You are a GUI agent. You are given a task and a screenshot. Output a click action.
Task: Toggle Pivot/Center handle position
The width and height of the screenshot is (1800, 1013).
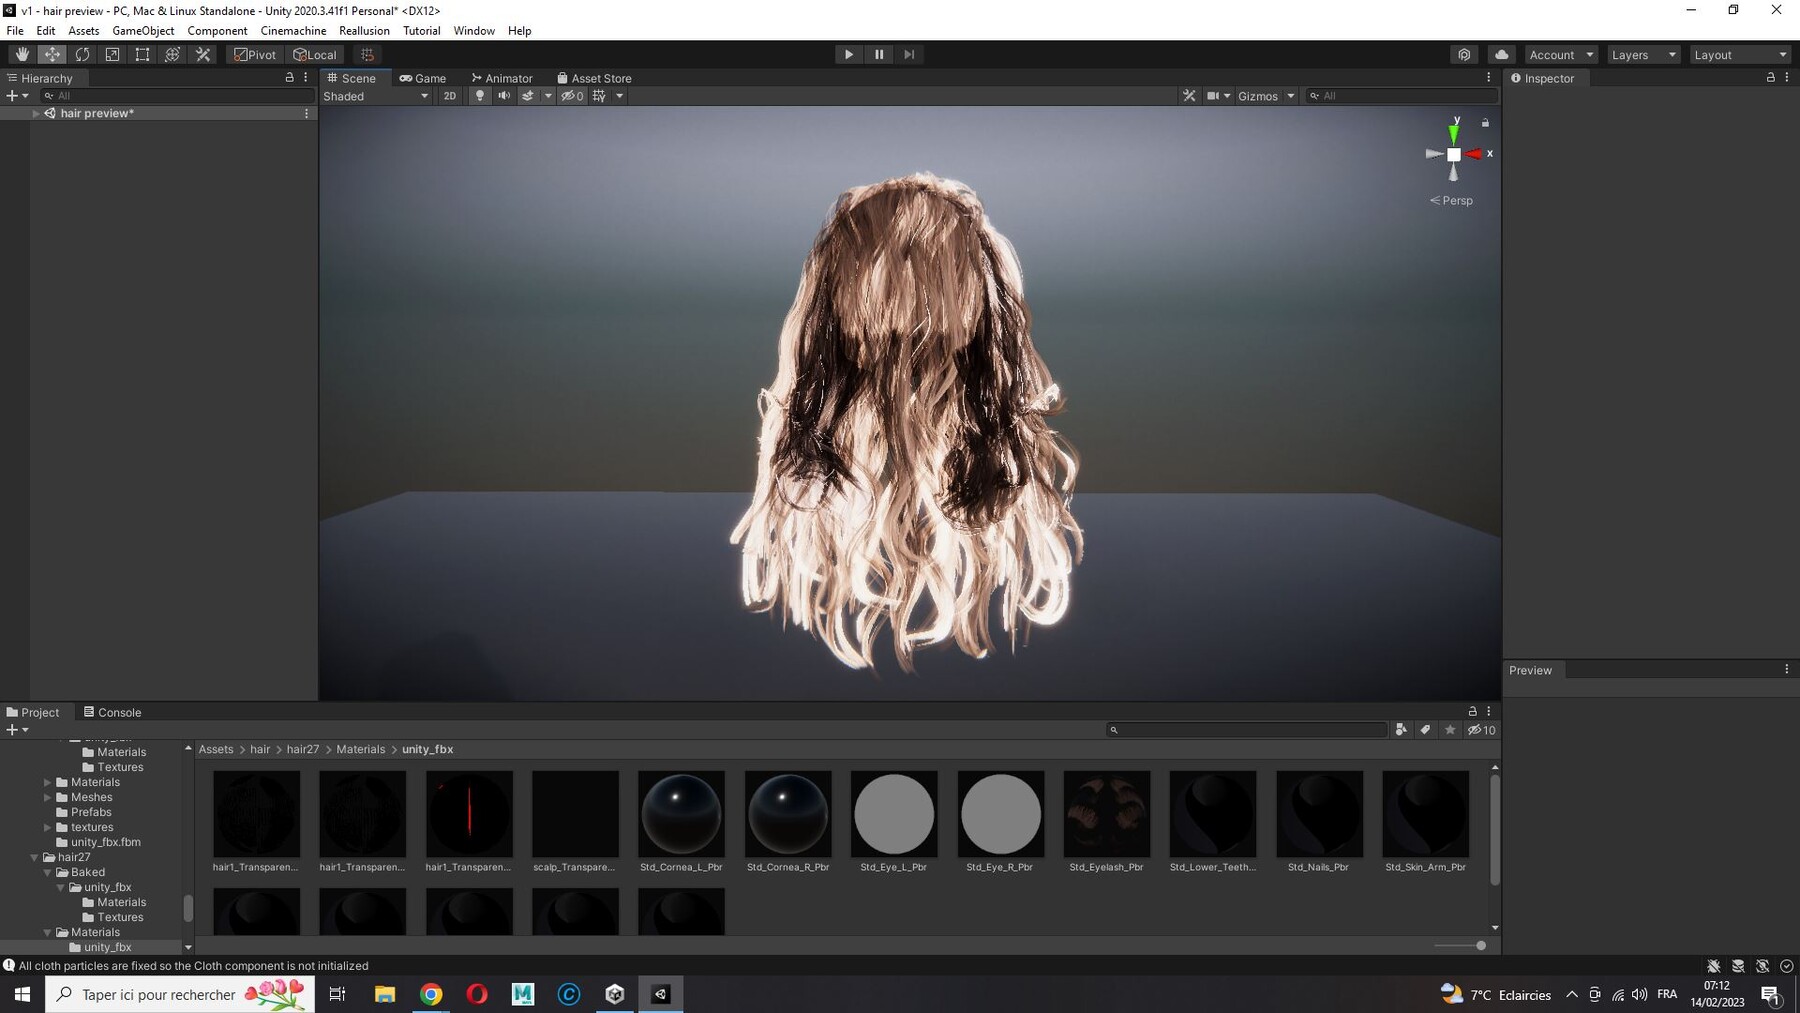[x=255, y=54]
